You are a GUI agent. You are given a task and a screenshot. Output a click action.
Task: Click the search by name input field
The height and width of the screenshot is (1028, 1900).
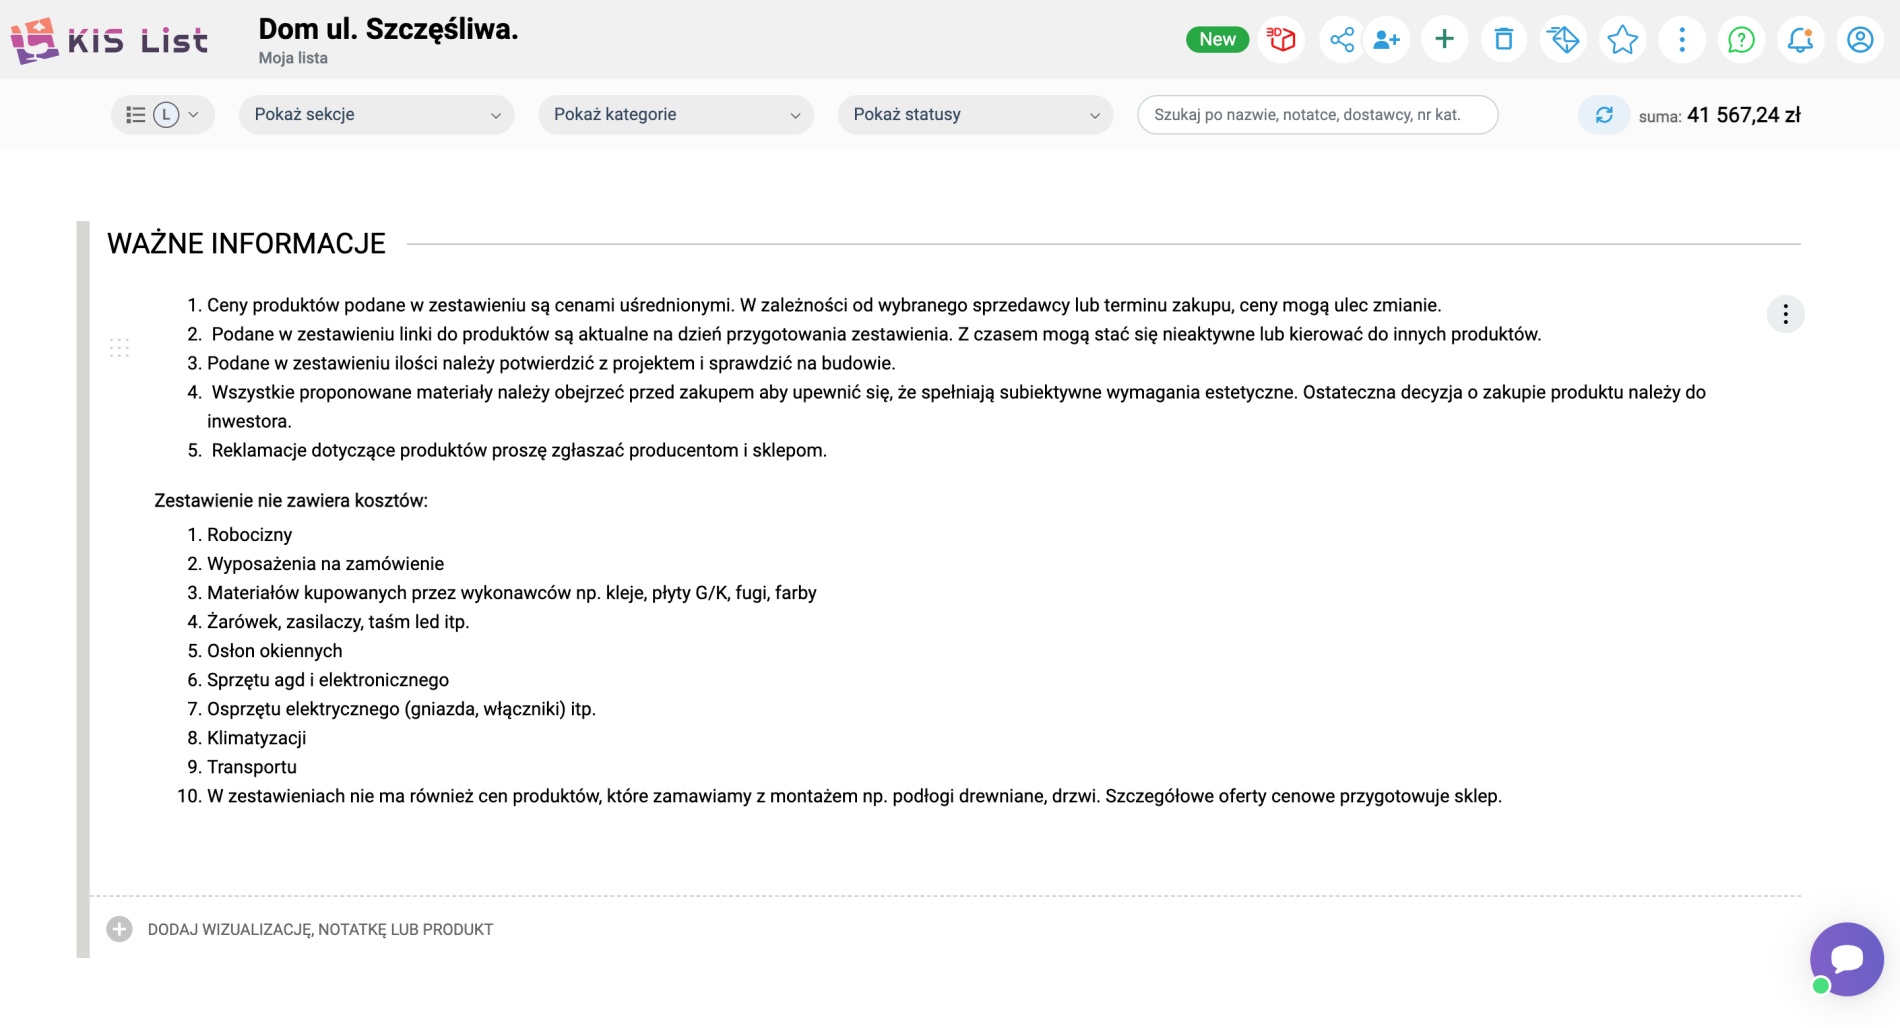click(1317, 115)
